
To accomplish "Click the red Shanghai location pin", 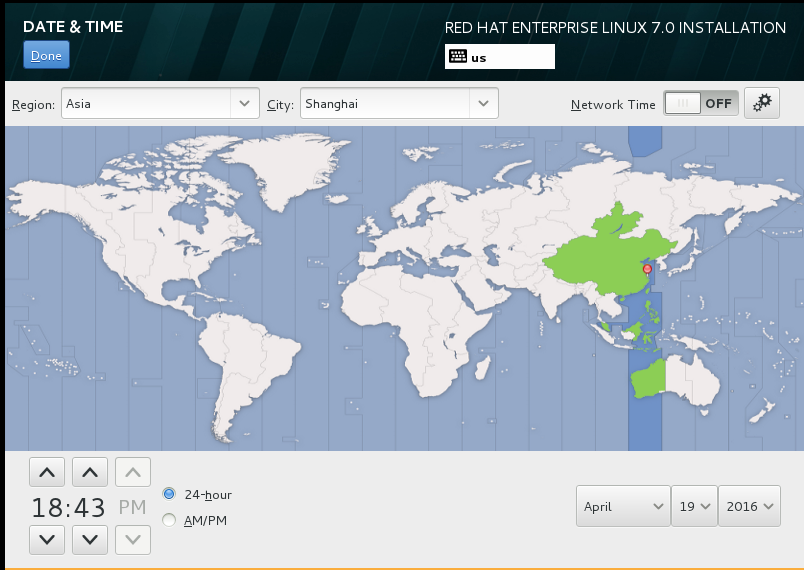I will [647, 270].
